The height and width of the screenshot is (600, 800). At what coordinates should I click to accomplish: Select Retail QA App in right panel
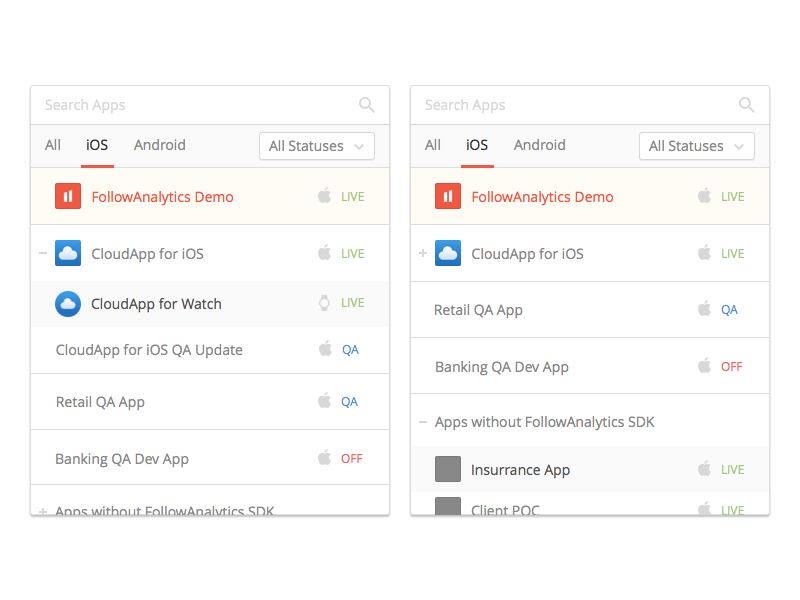(590, 310)
